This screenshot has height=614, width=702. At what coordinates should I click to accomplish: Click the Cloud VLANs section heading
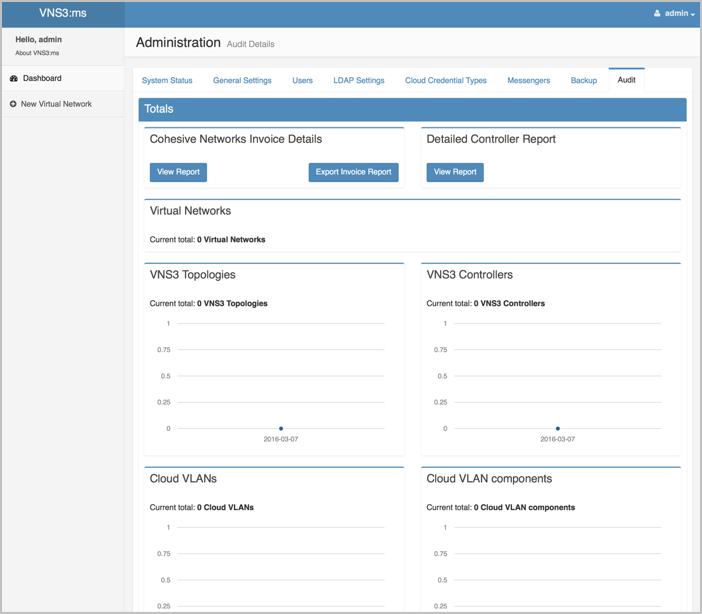point(183,479)
